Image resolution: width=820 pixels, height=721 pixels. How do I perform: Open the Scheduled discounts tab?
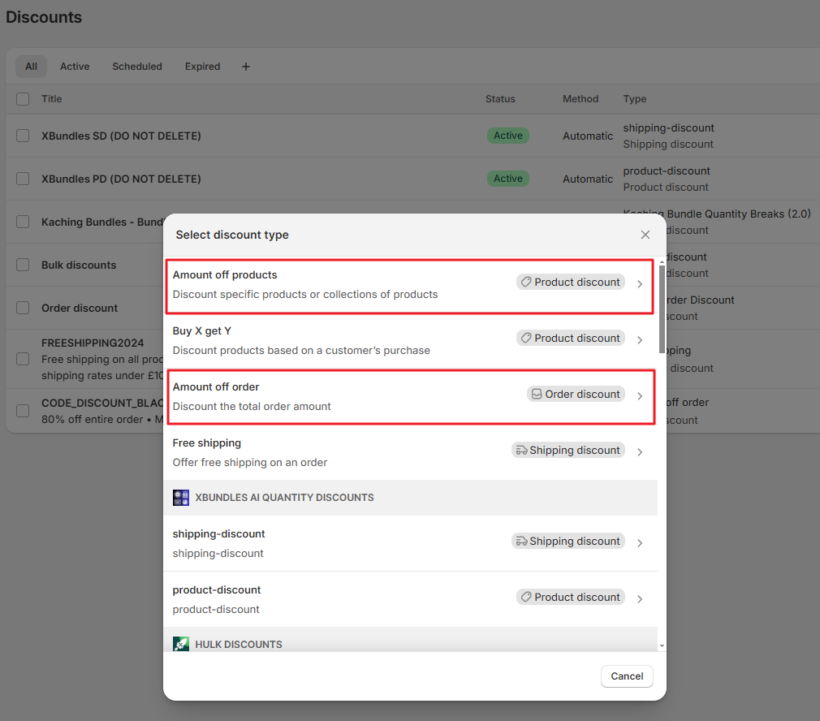click(137, 67)
